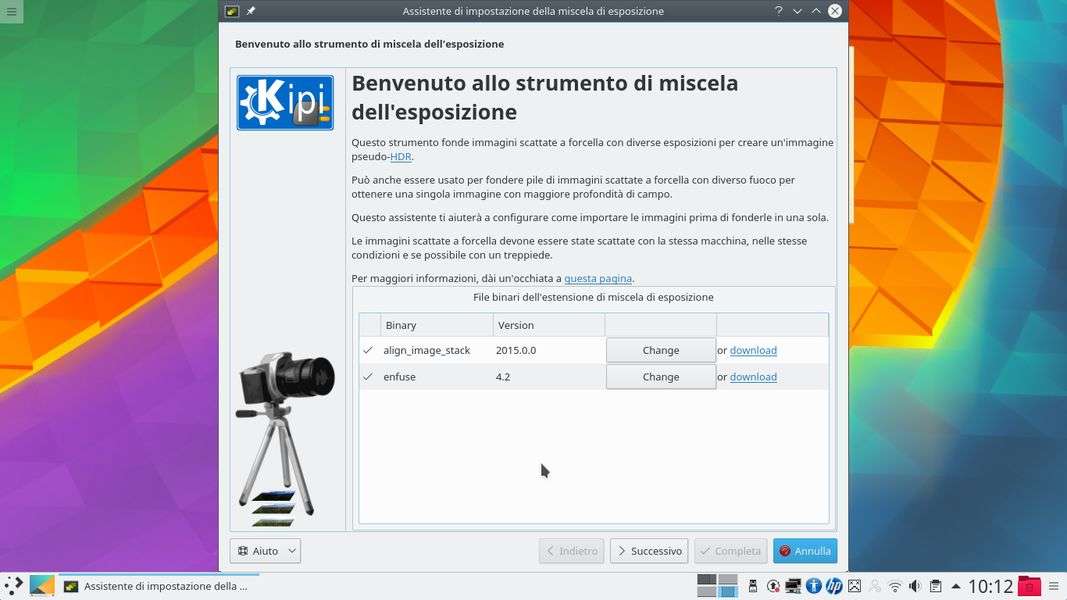
Task: Select the align_image_stack row name
Action: click(x=427, y=350)
